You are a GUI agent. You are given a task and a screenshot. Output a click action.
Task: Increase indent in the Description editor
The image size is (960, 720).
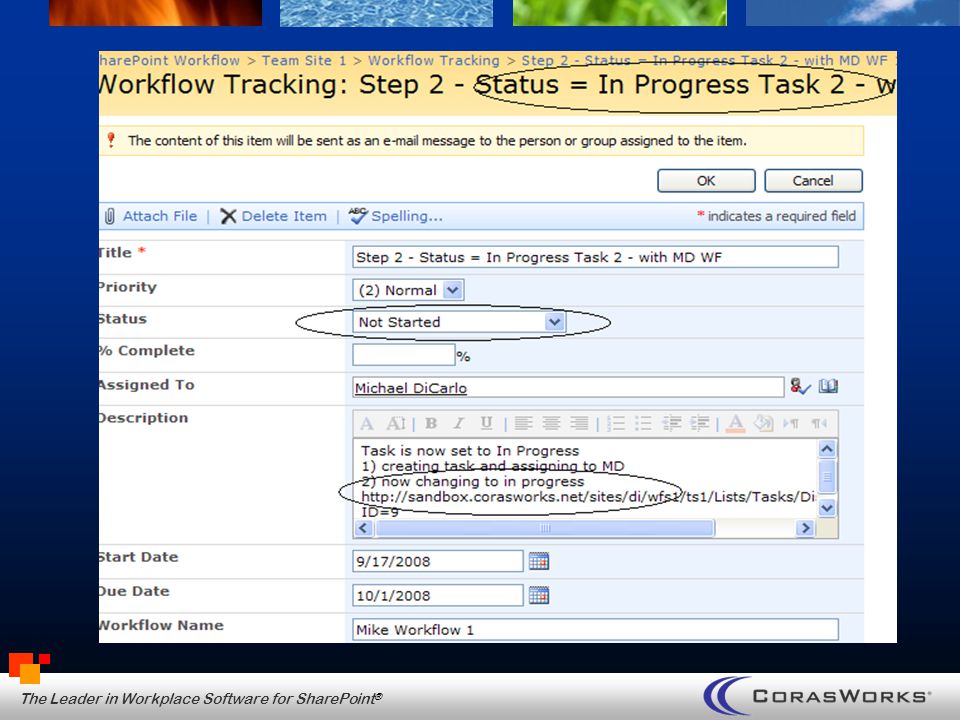(x=700, y=424)
